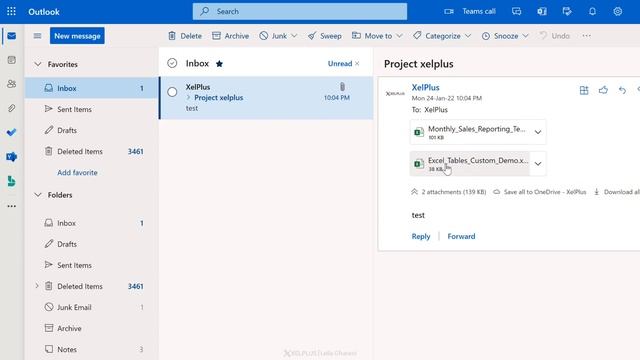
Task: Toggle Inbox favorite star
Action: coord(219,64)
